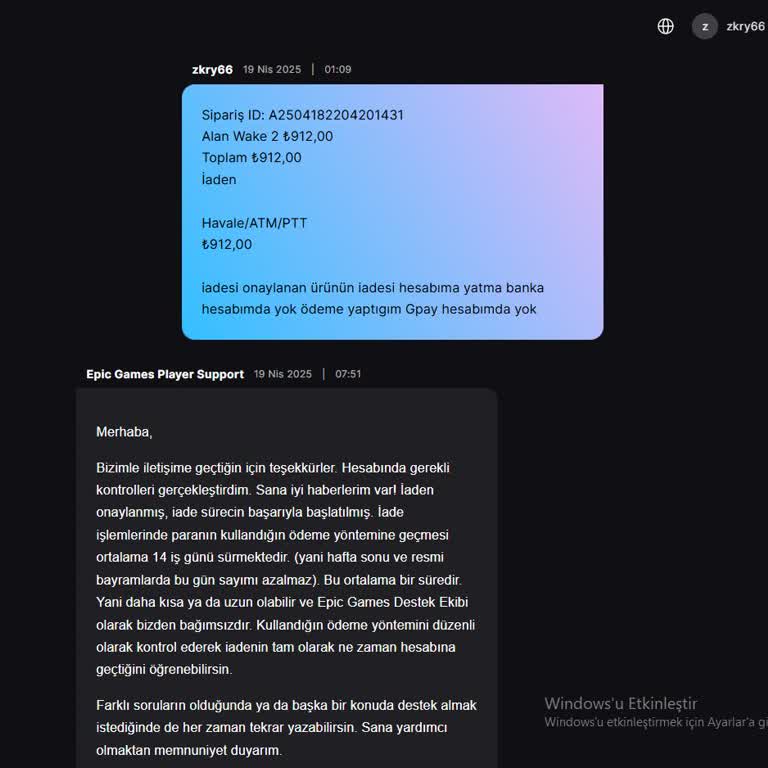
Task: Click the 01:09 message timestamp
Action: (x=337, y=70)
